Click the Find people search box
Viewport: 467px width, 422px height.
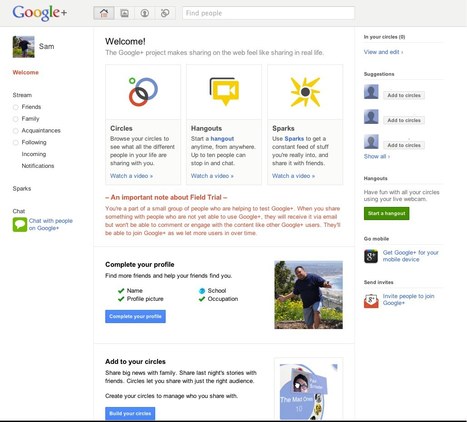[268, 13]
